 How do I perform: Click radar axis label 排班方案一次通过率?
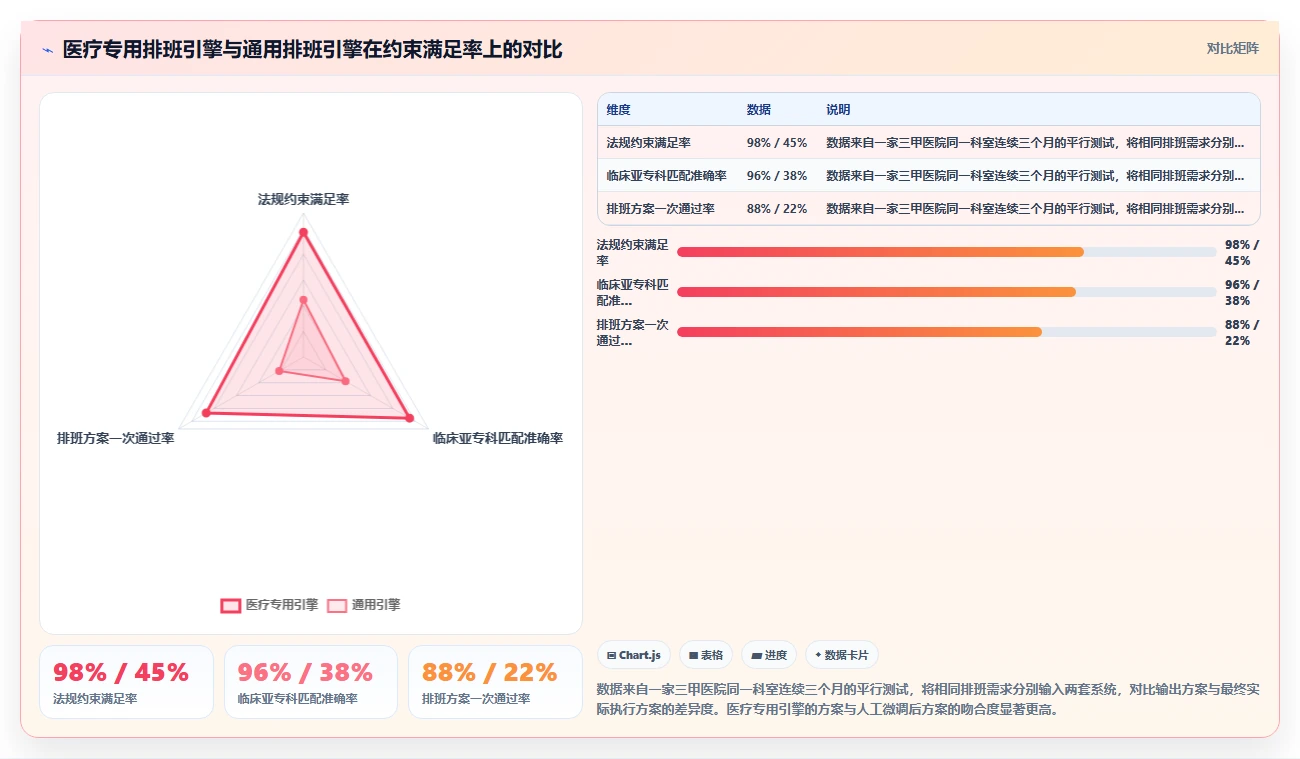click(x=116, y=438)
